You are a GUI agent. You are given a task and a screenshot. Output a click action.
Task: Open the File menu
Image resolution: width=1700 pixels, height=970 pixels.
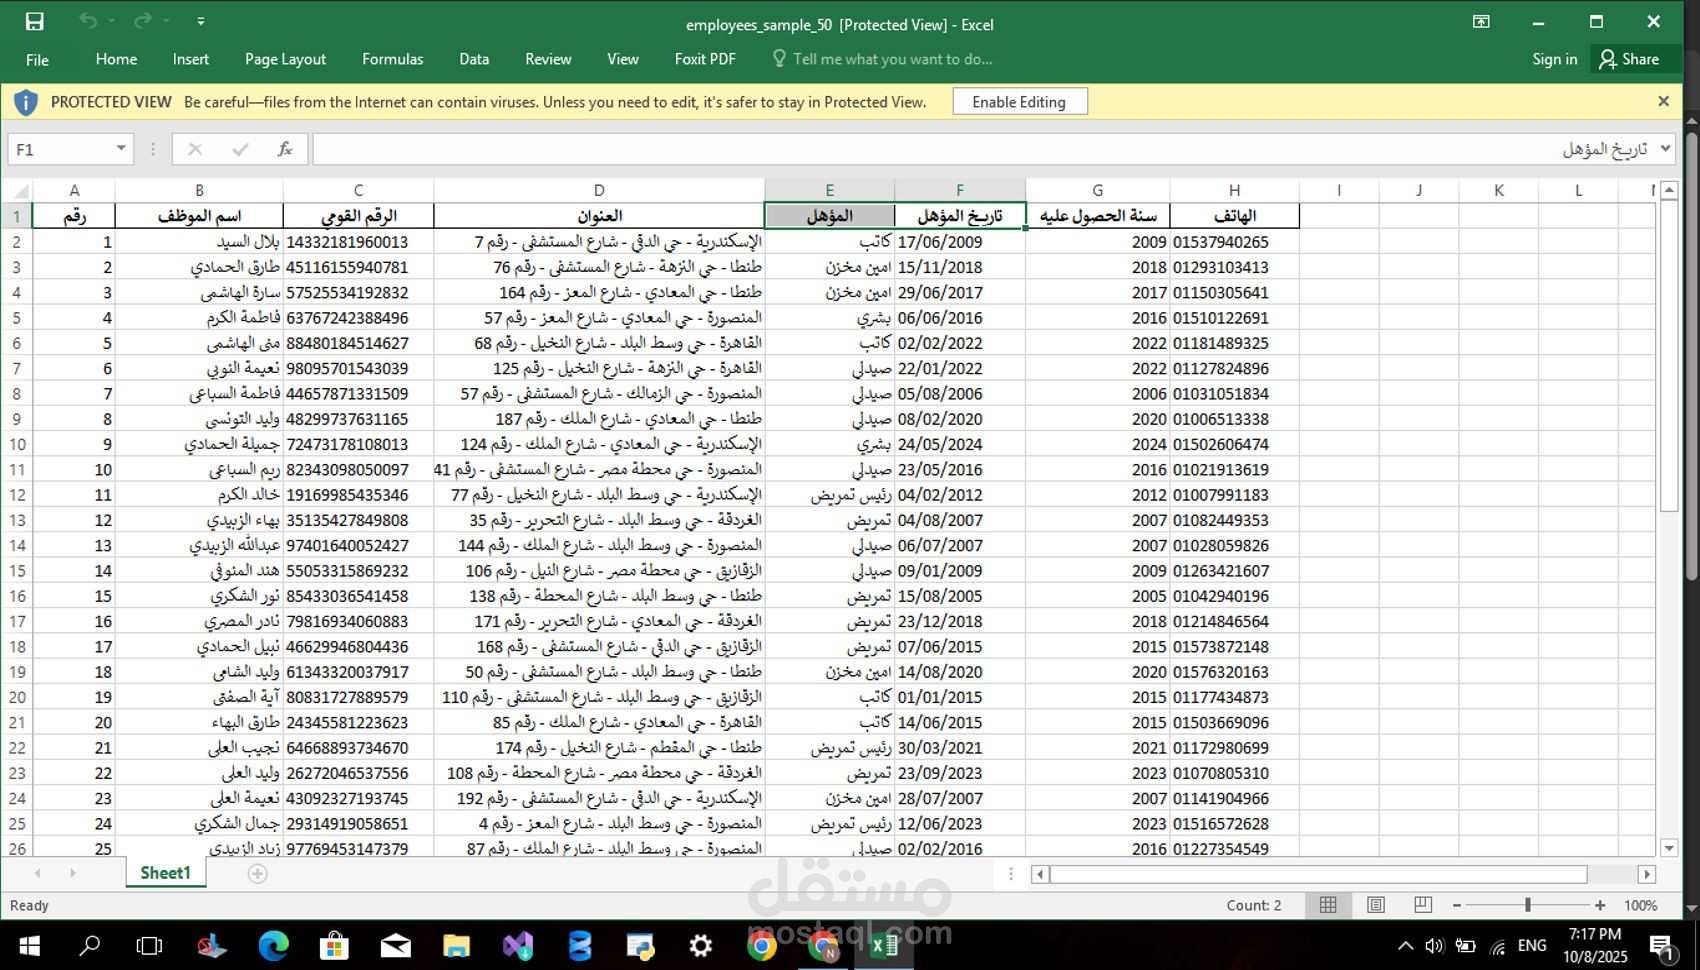tap(37, 60)
